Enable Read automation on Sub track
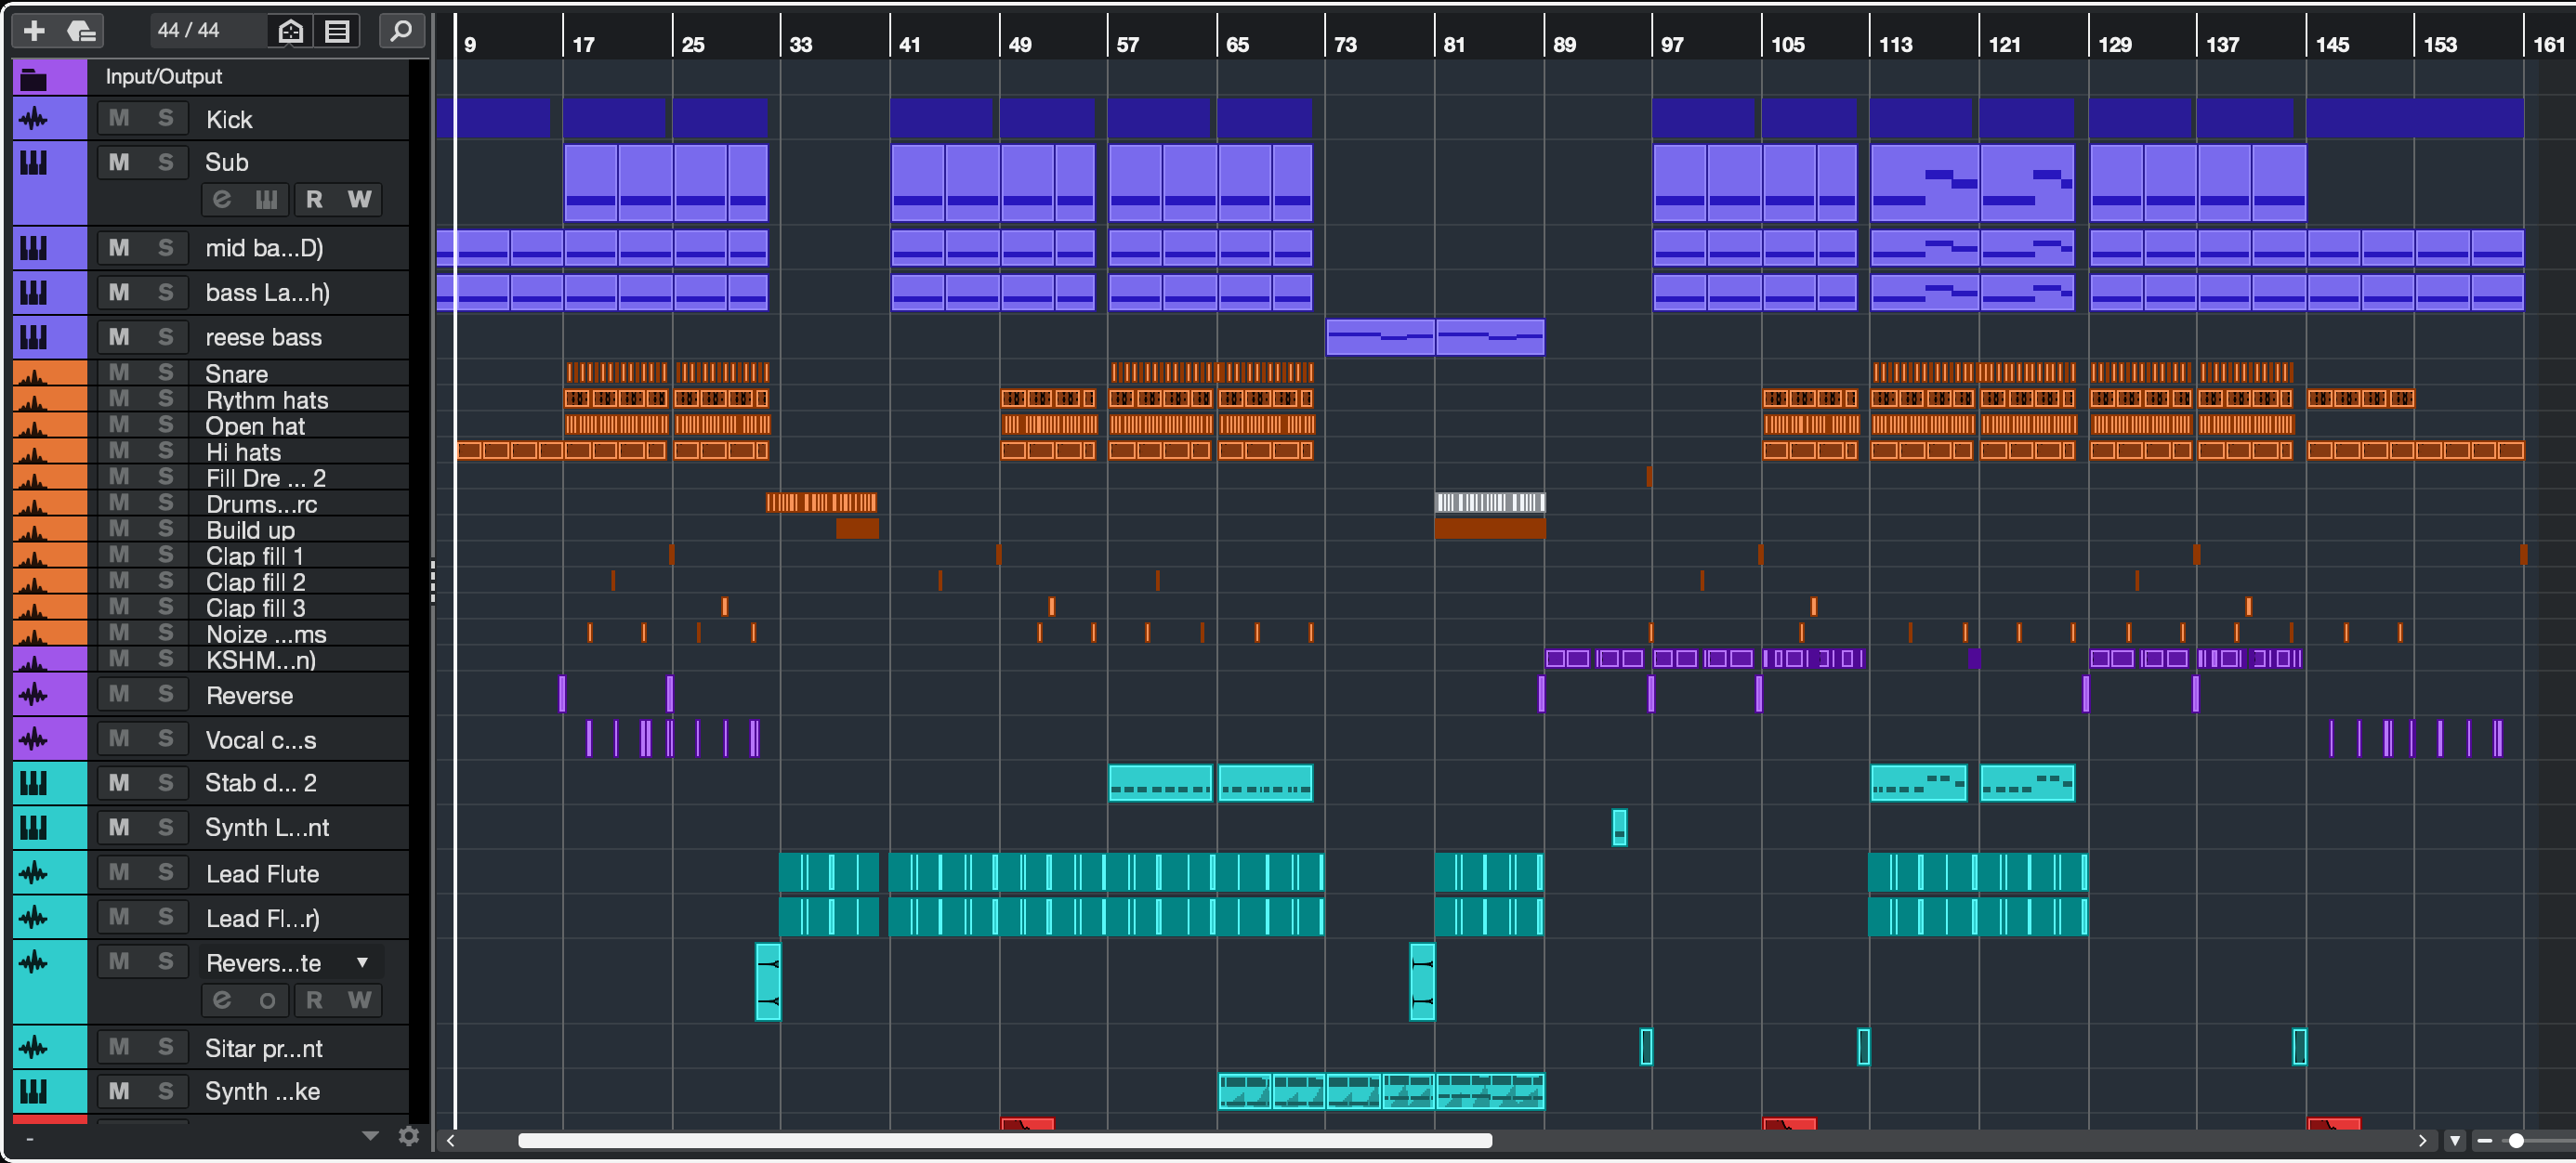This screenshot has width=2576, height=1163. point(314,199)
